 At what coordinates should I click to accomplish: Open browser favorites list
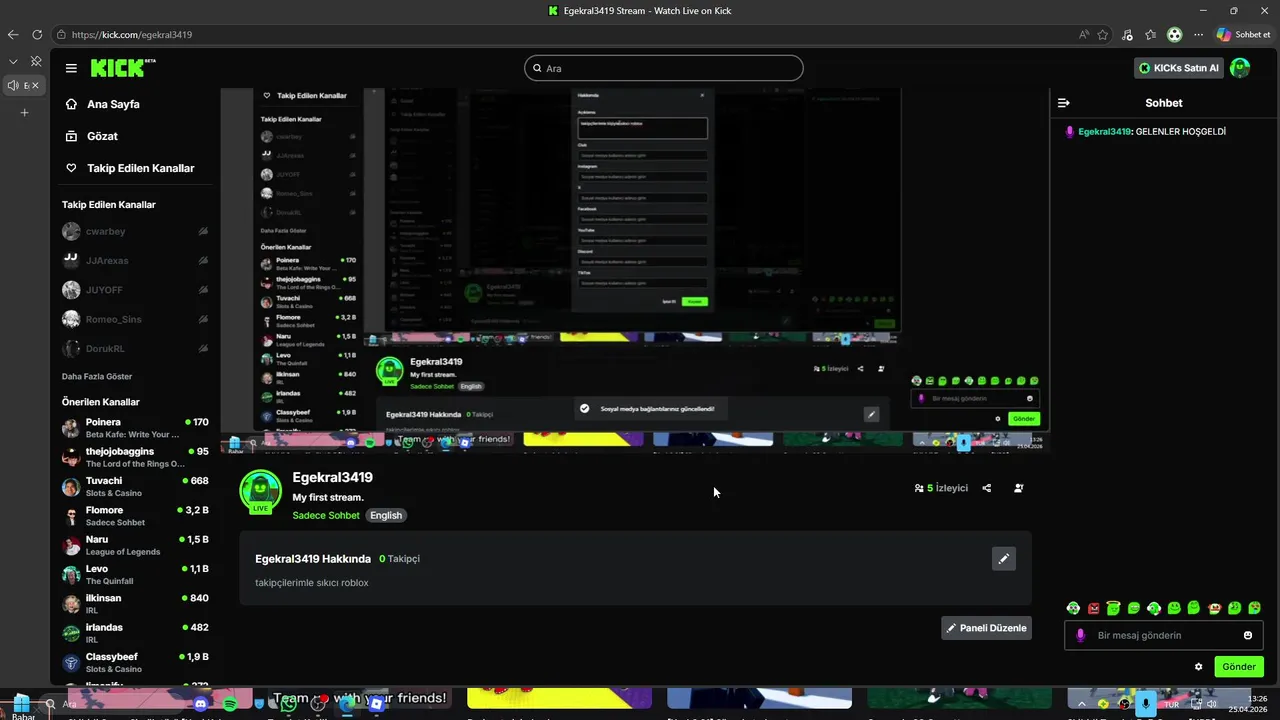click(1151, 34)
